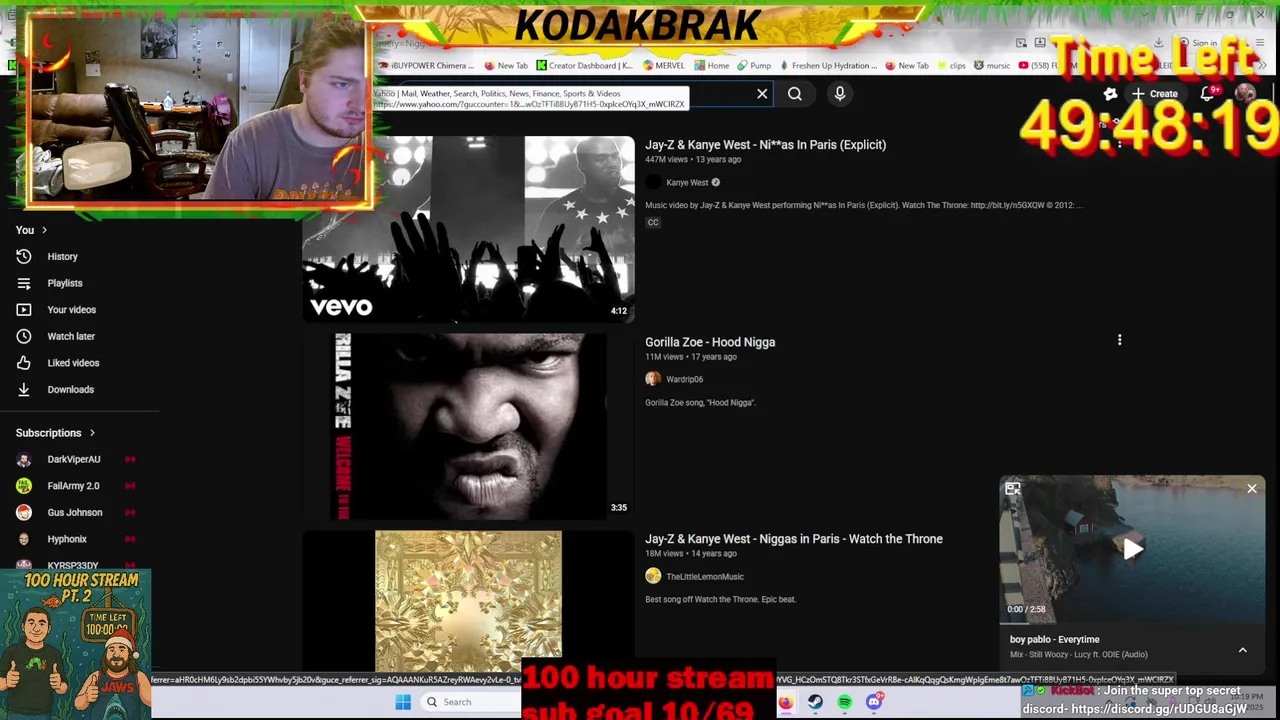Open the Home bookmark
The image size is (1280, 720).
click(712, 66)
